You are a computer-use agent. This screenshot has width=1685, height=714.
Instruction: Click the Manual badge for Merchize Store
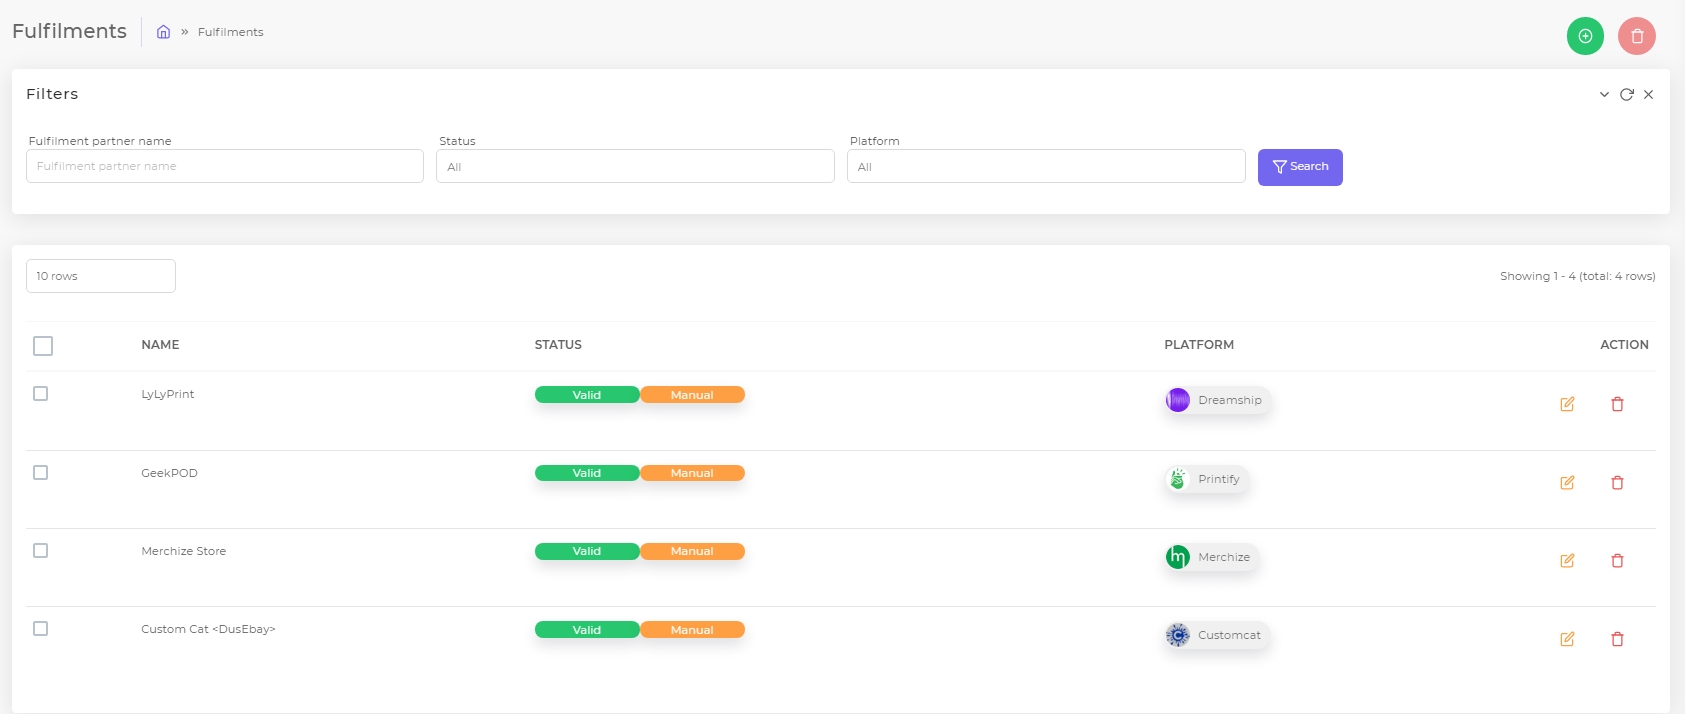coord(692,551)
